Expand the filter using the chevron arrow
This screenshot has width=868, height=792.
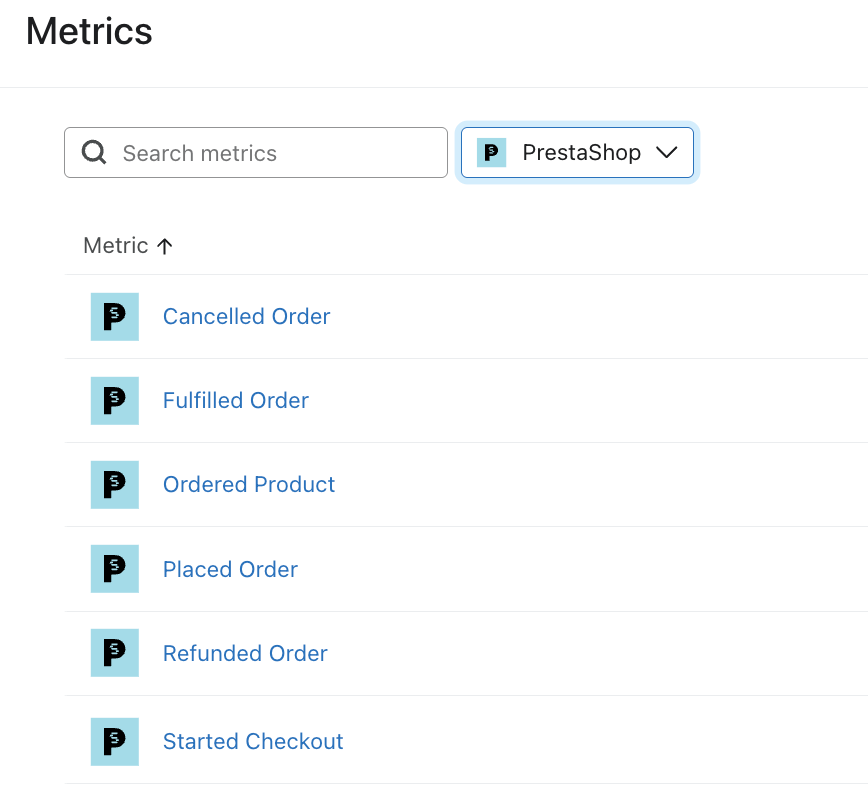pyautogui.click(x=666, y=153)
